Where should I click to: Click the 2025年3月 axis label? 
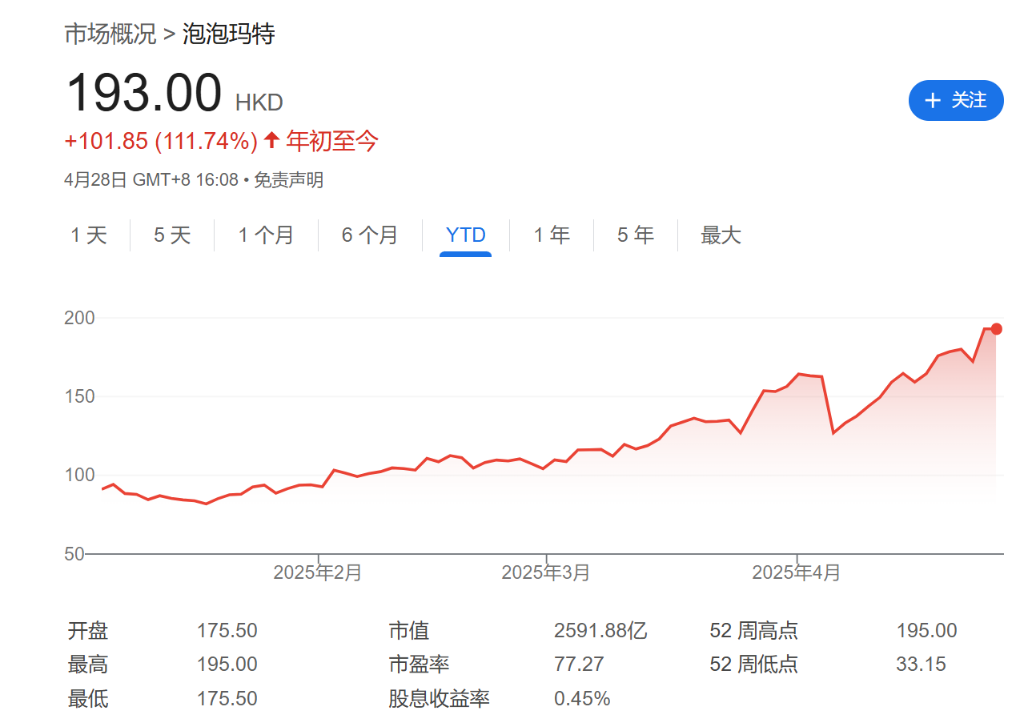click(546, 573)
